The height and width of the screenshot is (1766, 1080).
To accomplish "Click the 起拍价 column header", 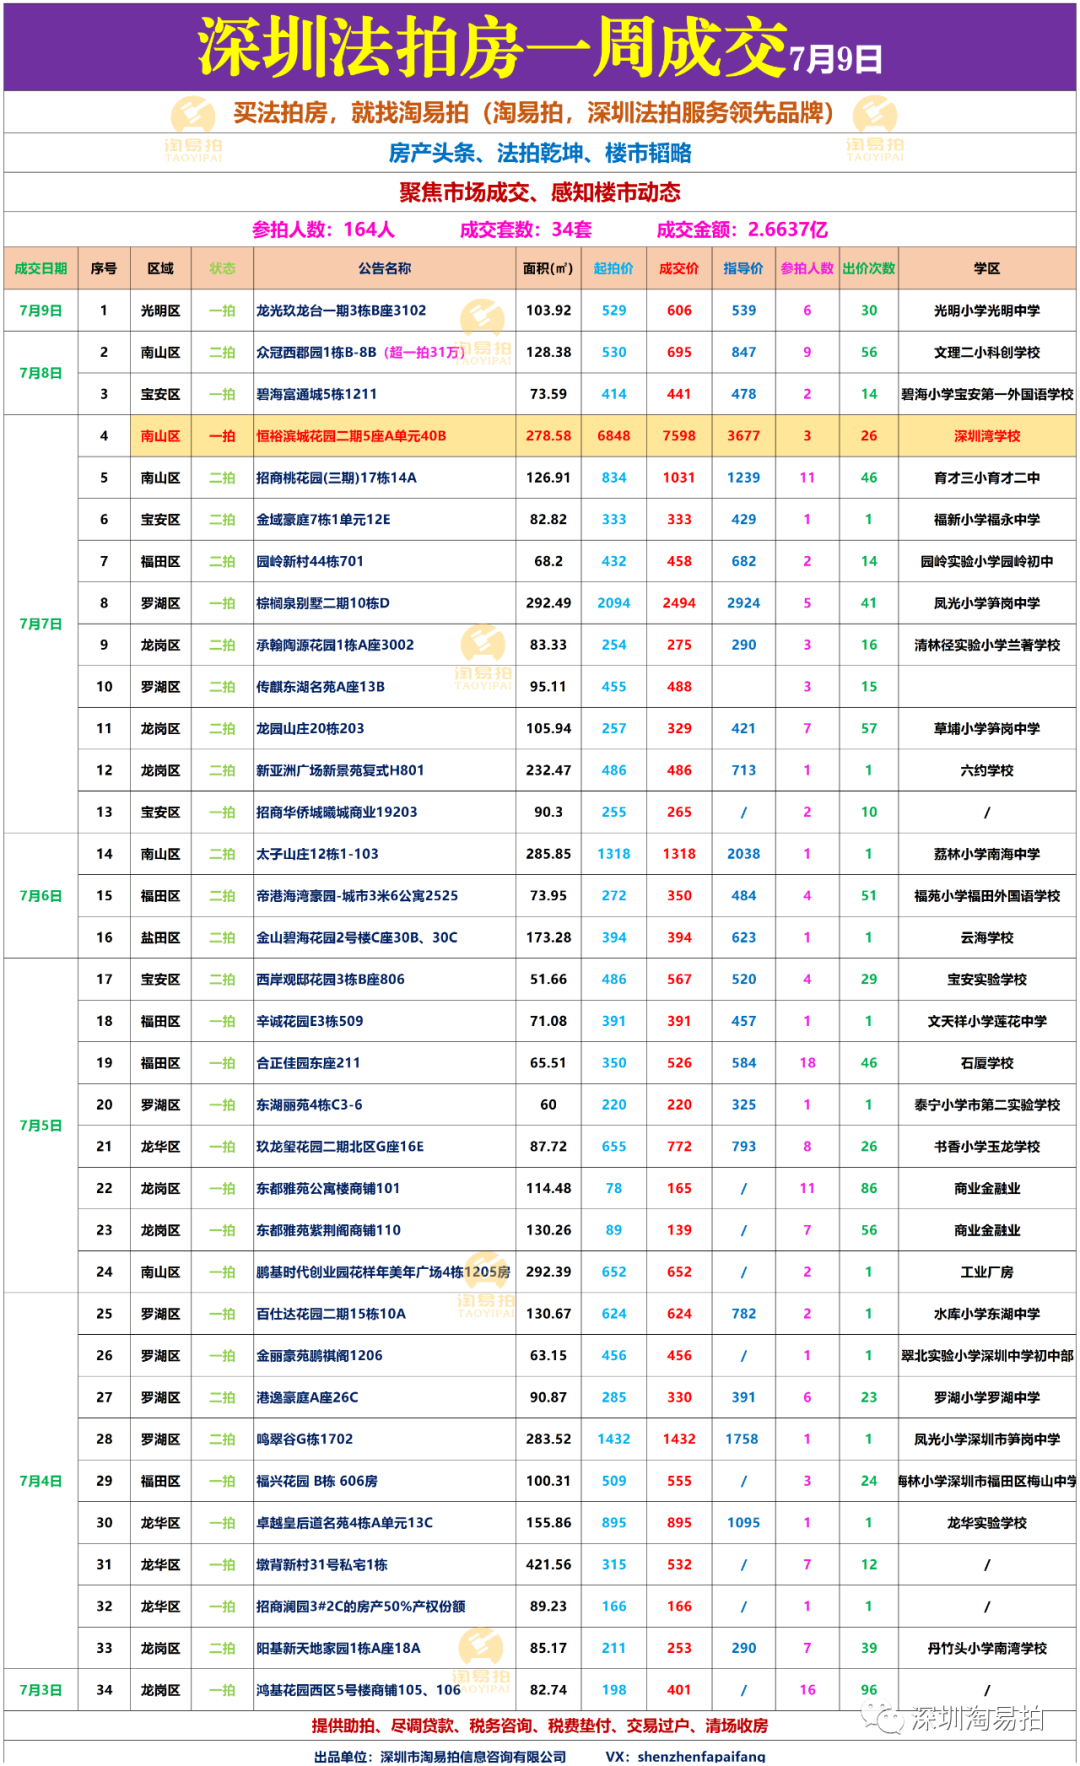I will click(614, 268).
